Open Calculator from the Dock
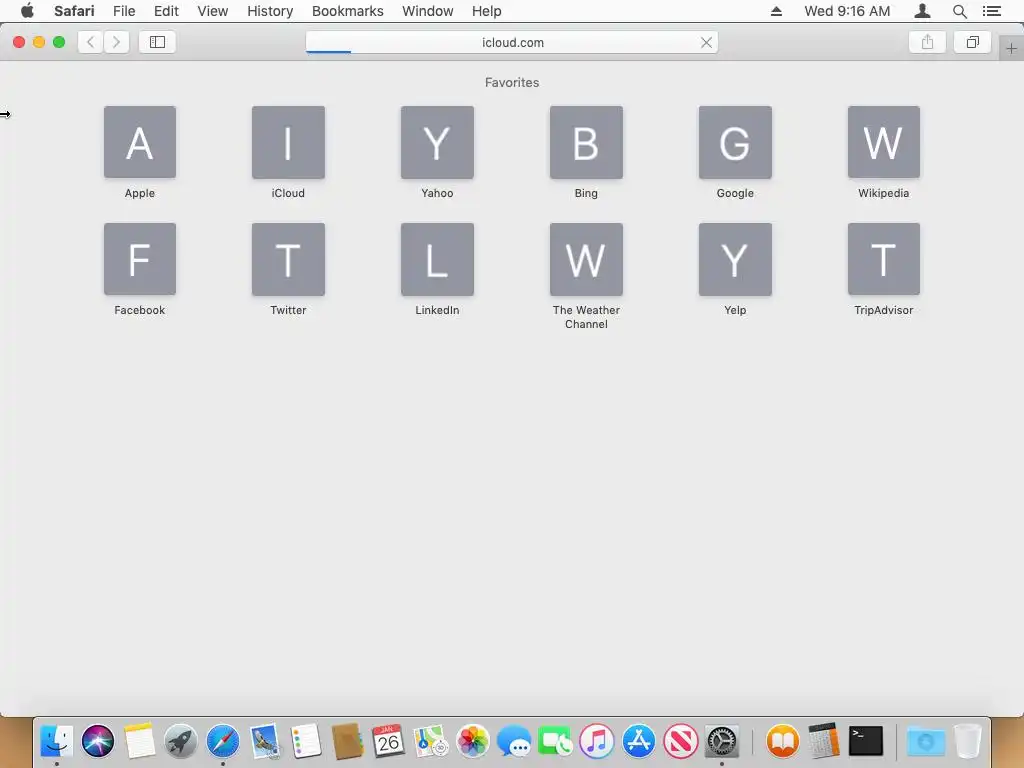This screenshot has width=1024, height=768. point(824,741)
